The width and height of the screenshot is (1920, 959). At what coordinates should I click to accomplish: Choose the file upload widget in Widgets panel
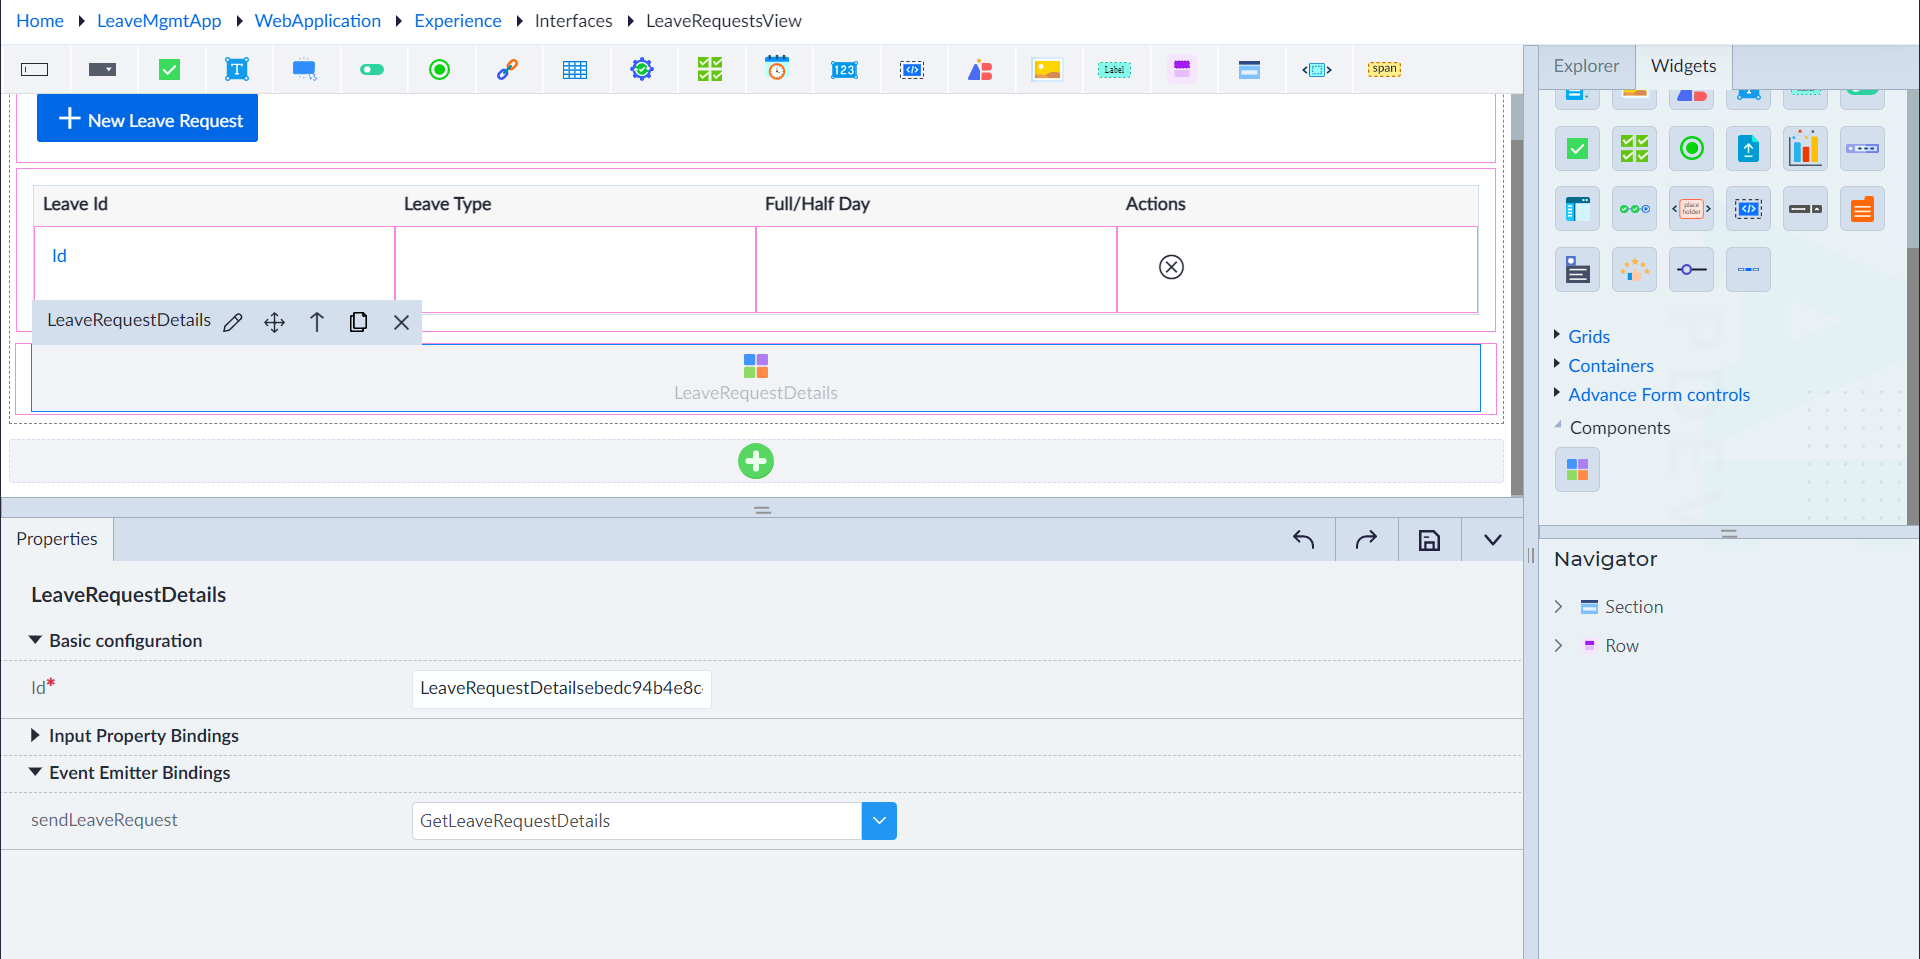[1748, 149]
